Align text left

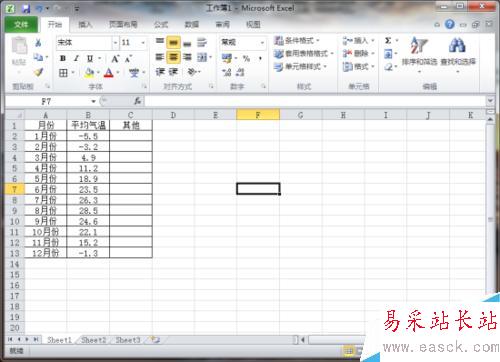(160, 57)
